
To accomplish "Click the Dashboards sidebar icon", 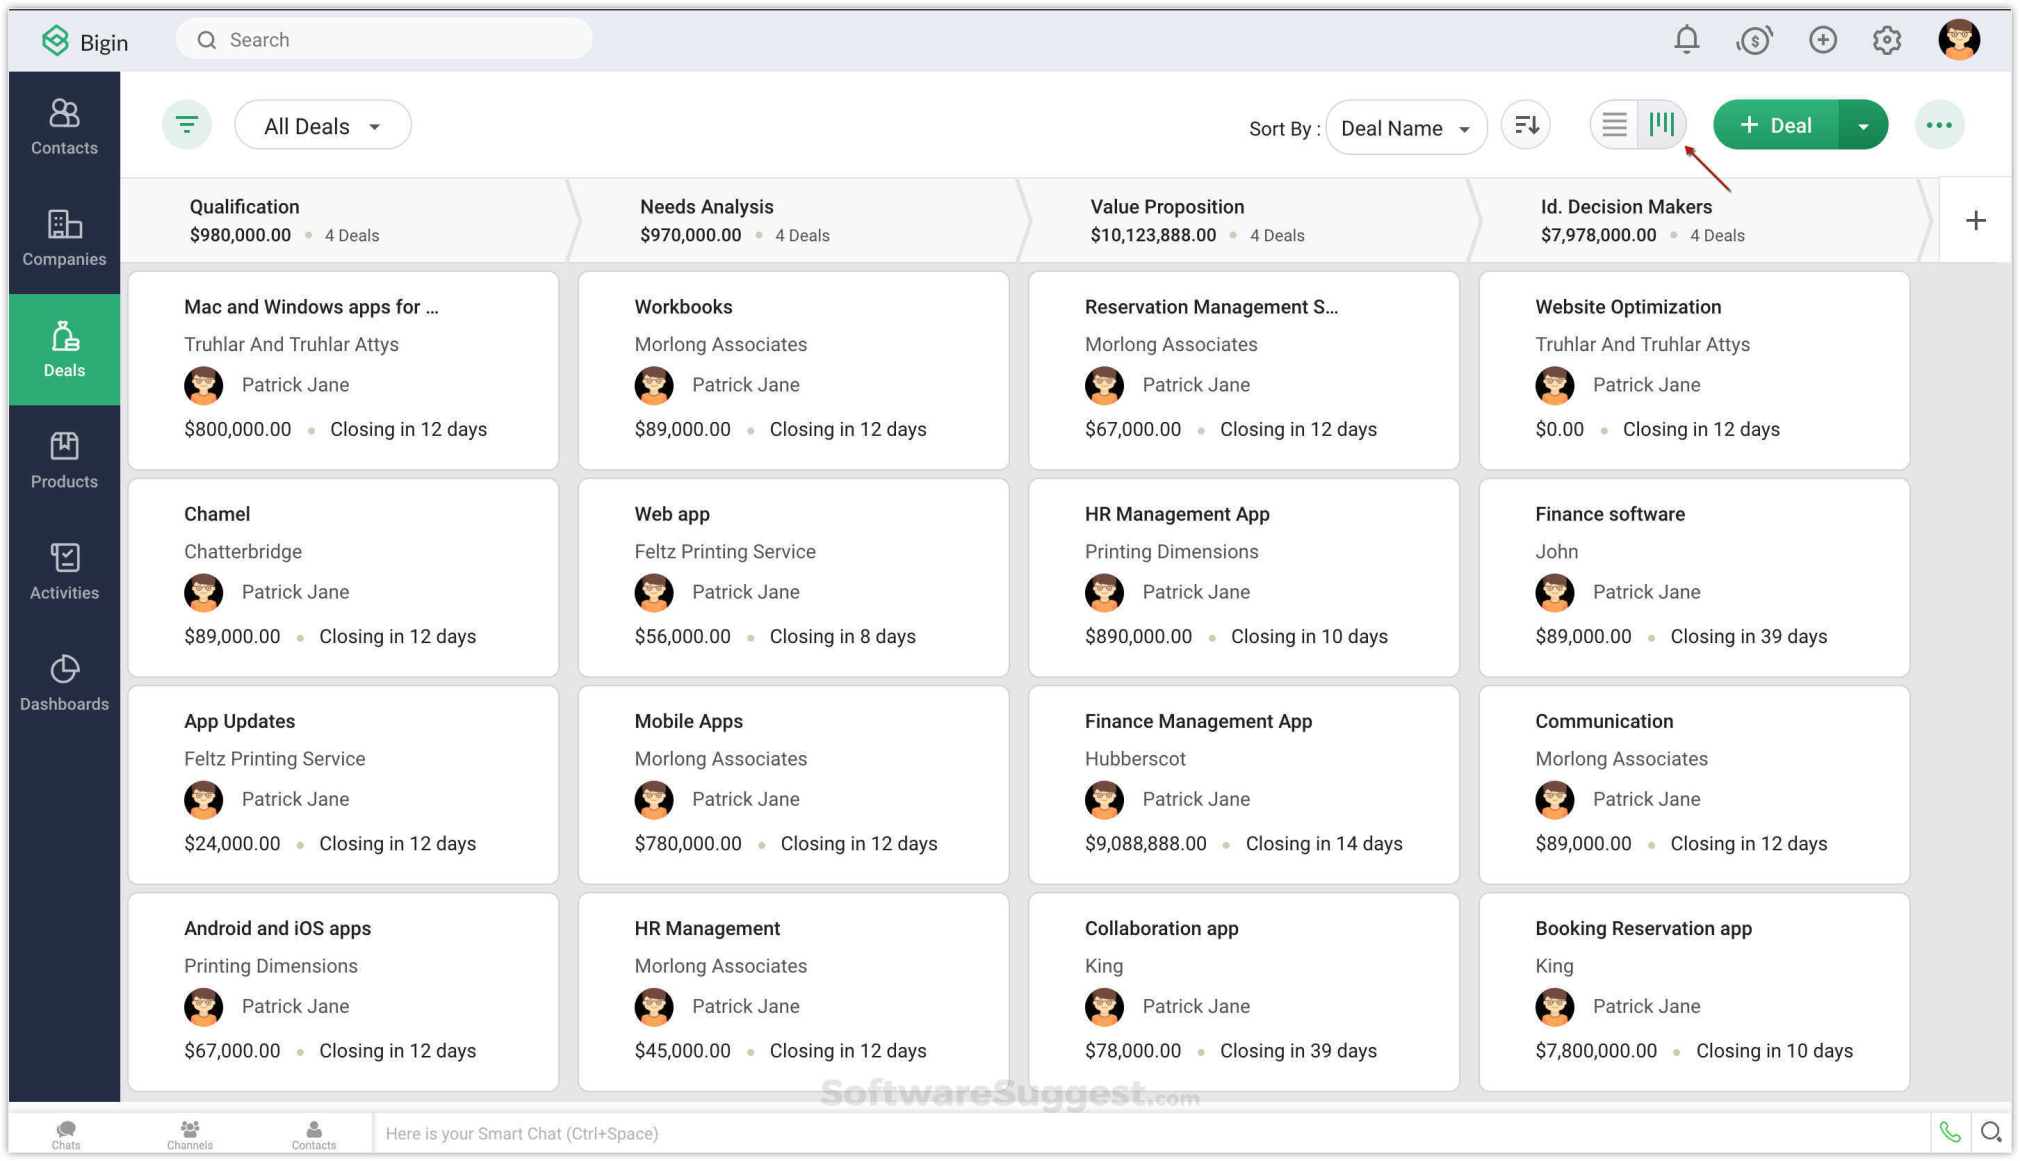I will click(x=65, y=681).
